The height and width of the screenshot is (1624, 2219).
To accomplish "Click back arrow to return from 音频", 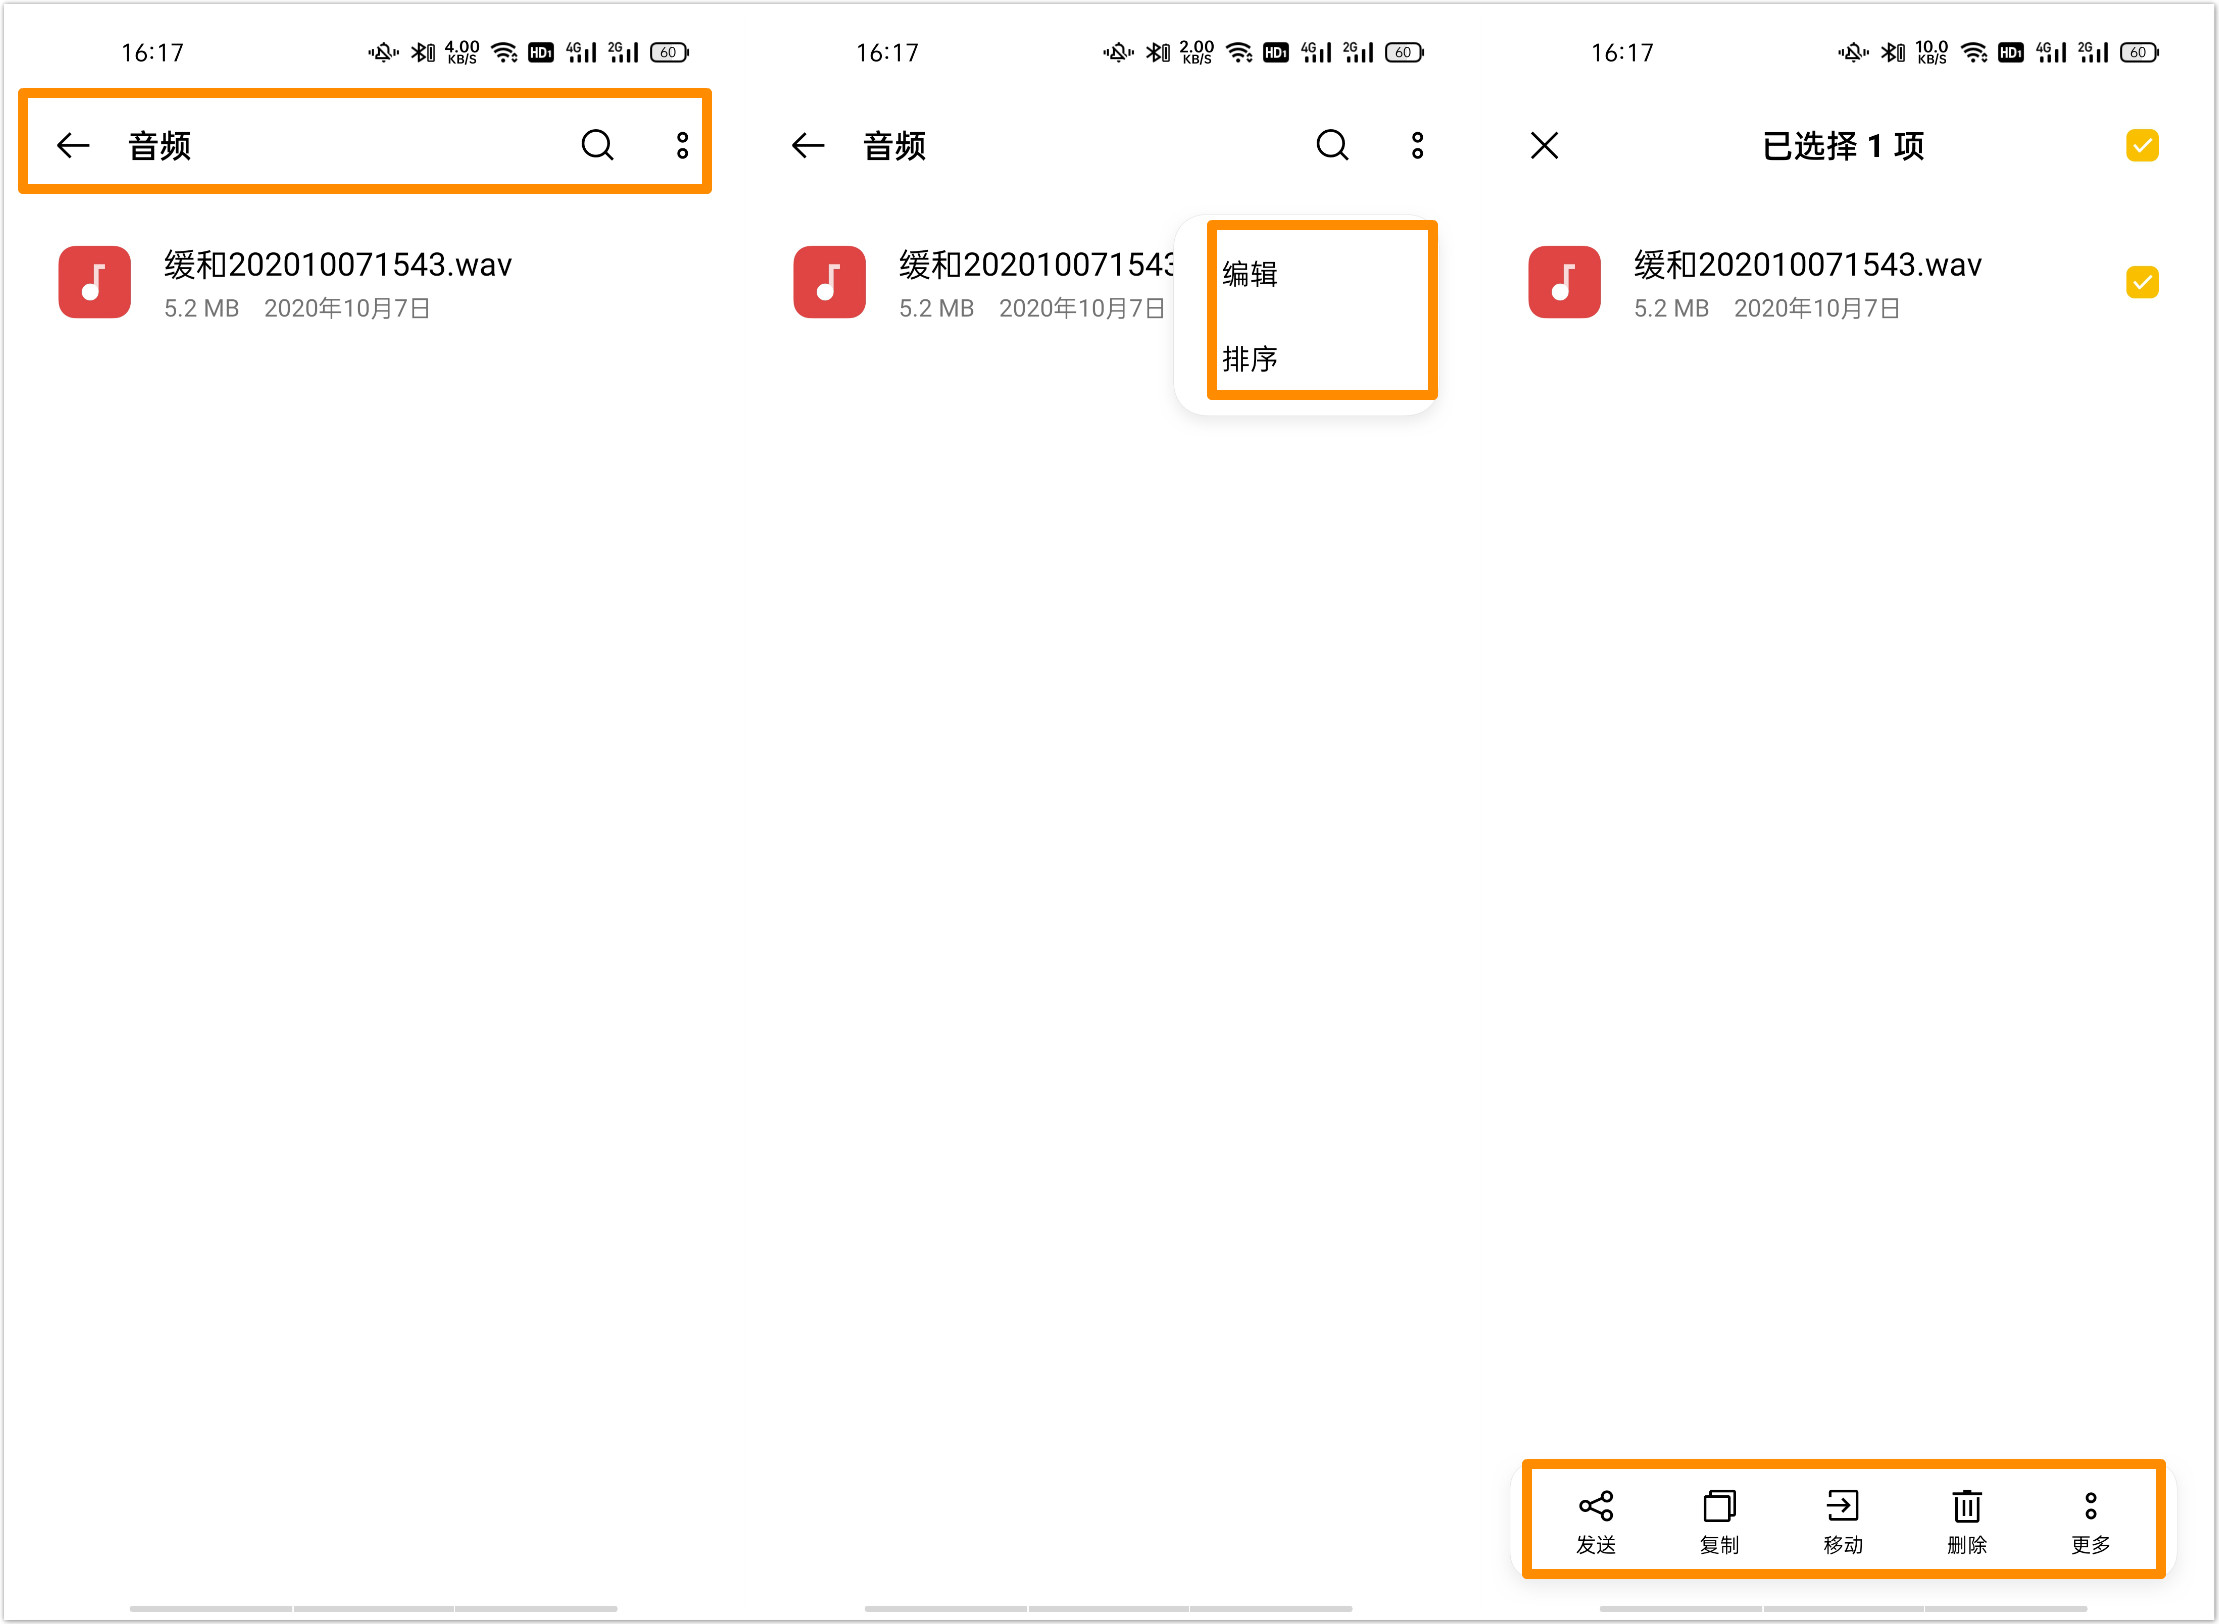I will point(72,145).
